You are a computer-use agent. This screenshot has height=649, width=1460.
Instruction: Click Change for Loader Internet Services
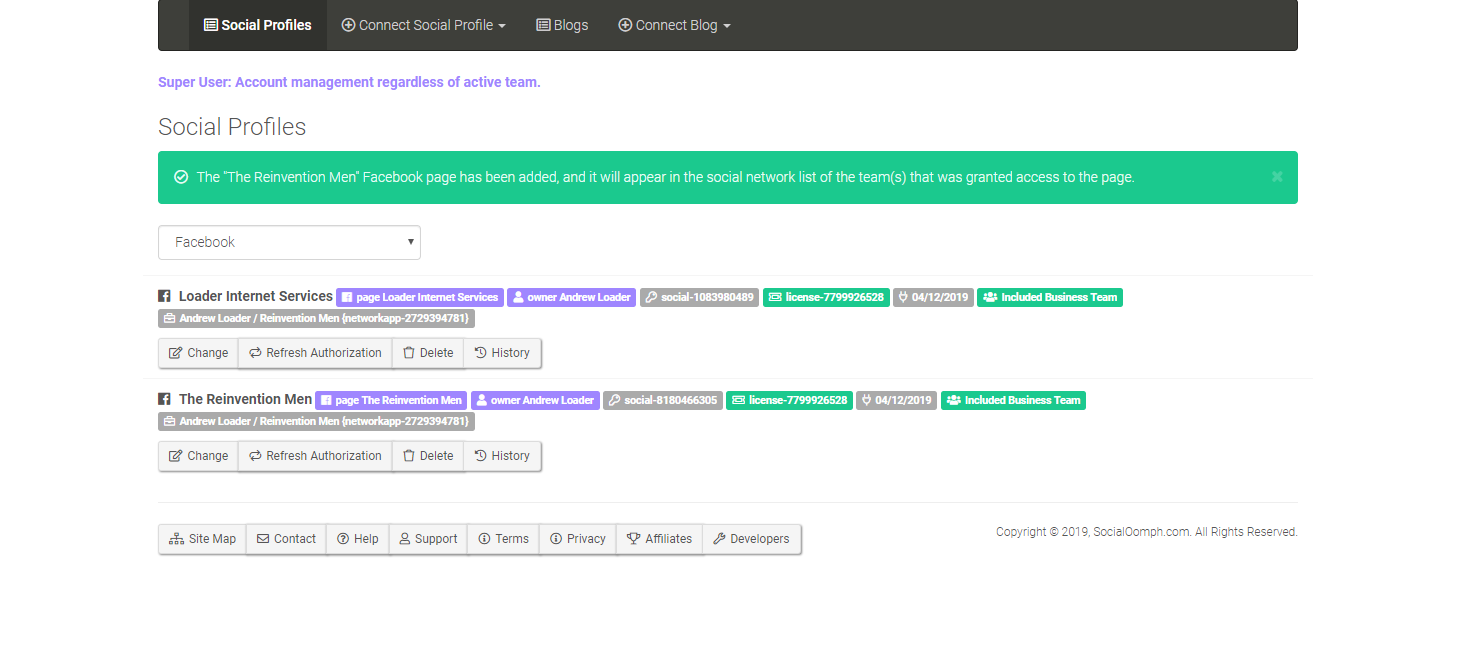(197, 353)
